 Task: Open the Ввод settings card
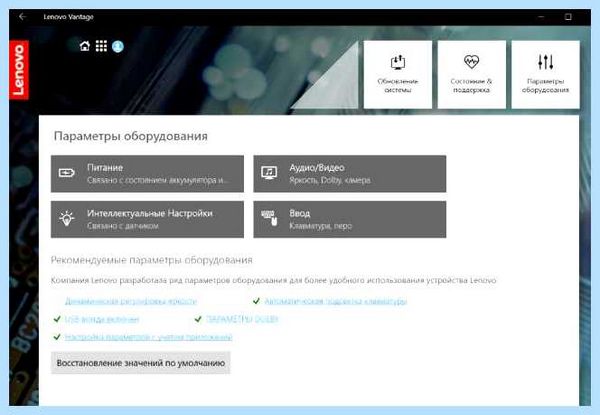[x=350, y=219]
